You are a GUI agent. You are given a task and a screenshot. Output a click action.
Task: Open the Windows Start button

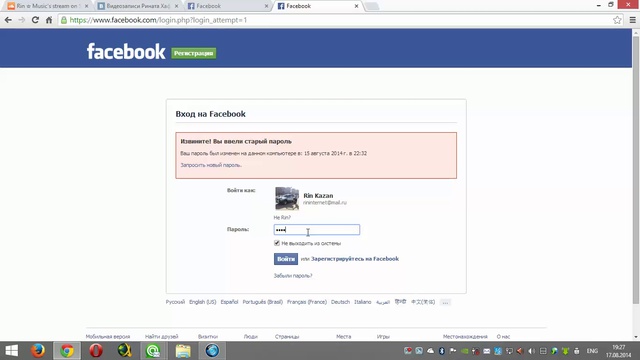(11, 351)
